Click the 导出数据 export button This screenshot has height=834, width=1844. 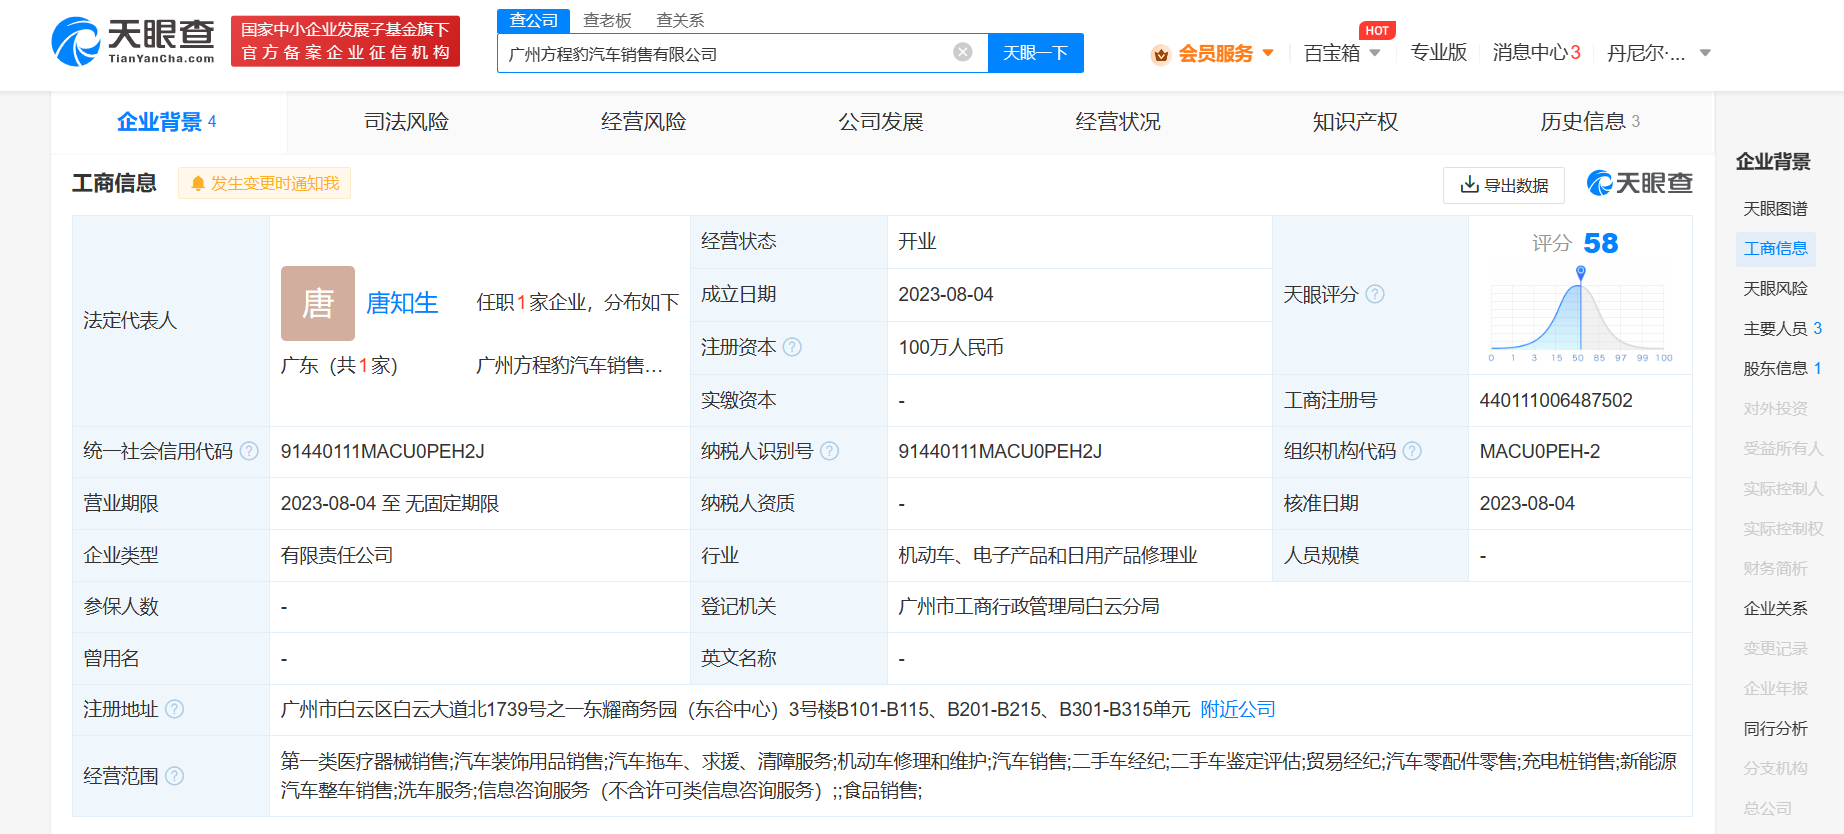click(1503, 185)
